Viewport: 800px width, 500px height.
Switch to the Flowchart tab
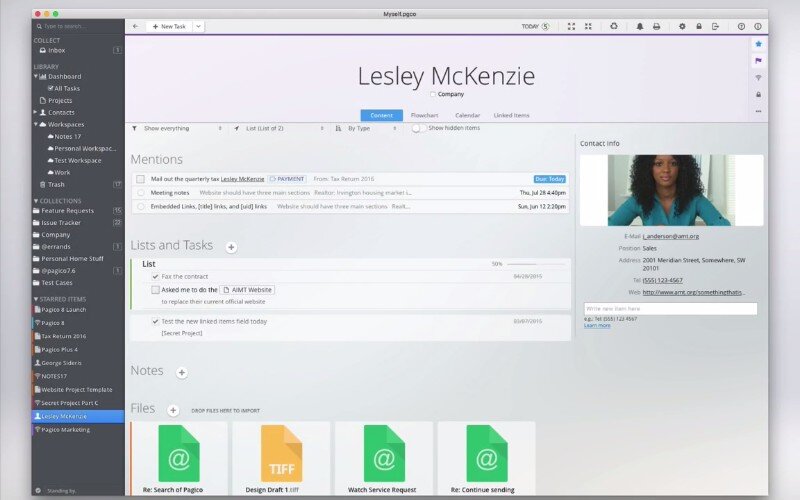pos(424,115)
